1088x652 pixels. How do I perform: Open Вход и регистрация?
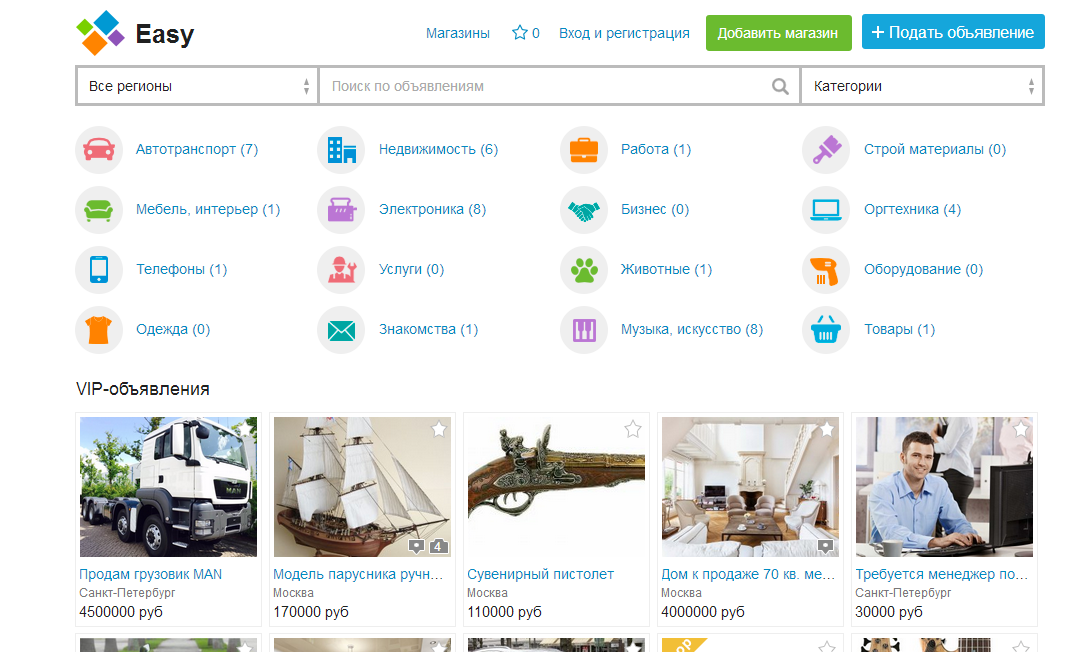(x=624, y=33)
